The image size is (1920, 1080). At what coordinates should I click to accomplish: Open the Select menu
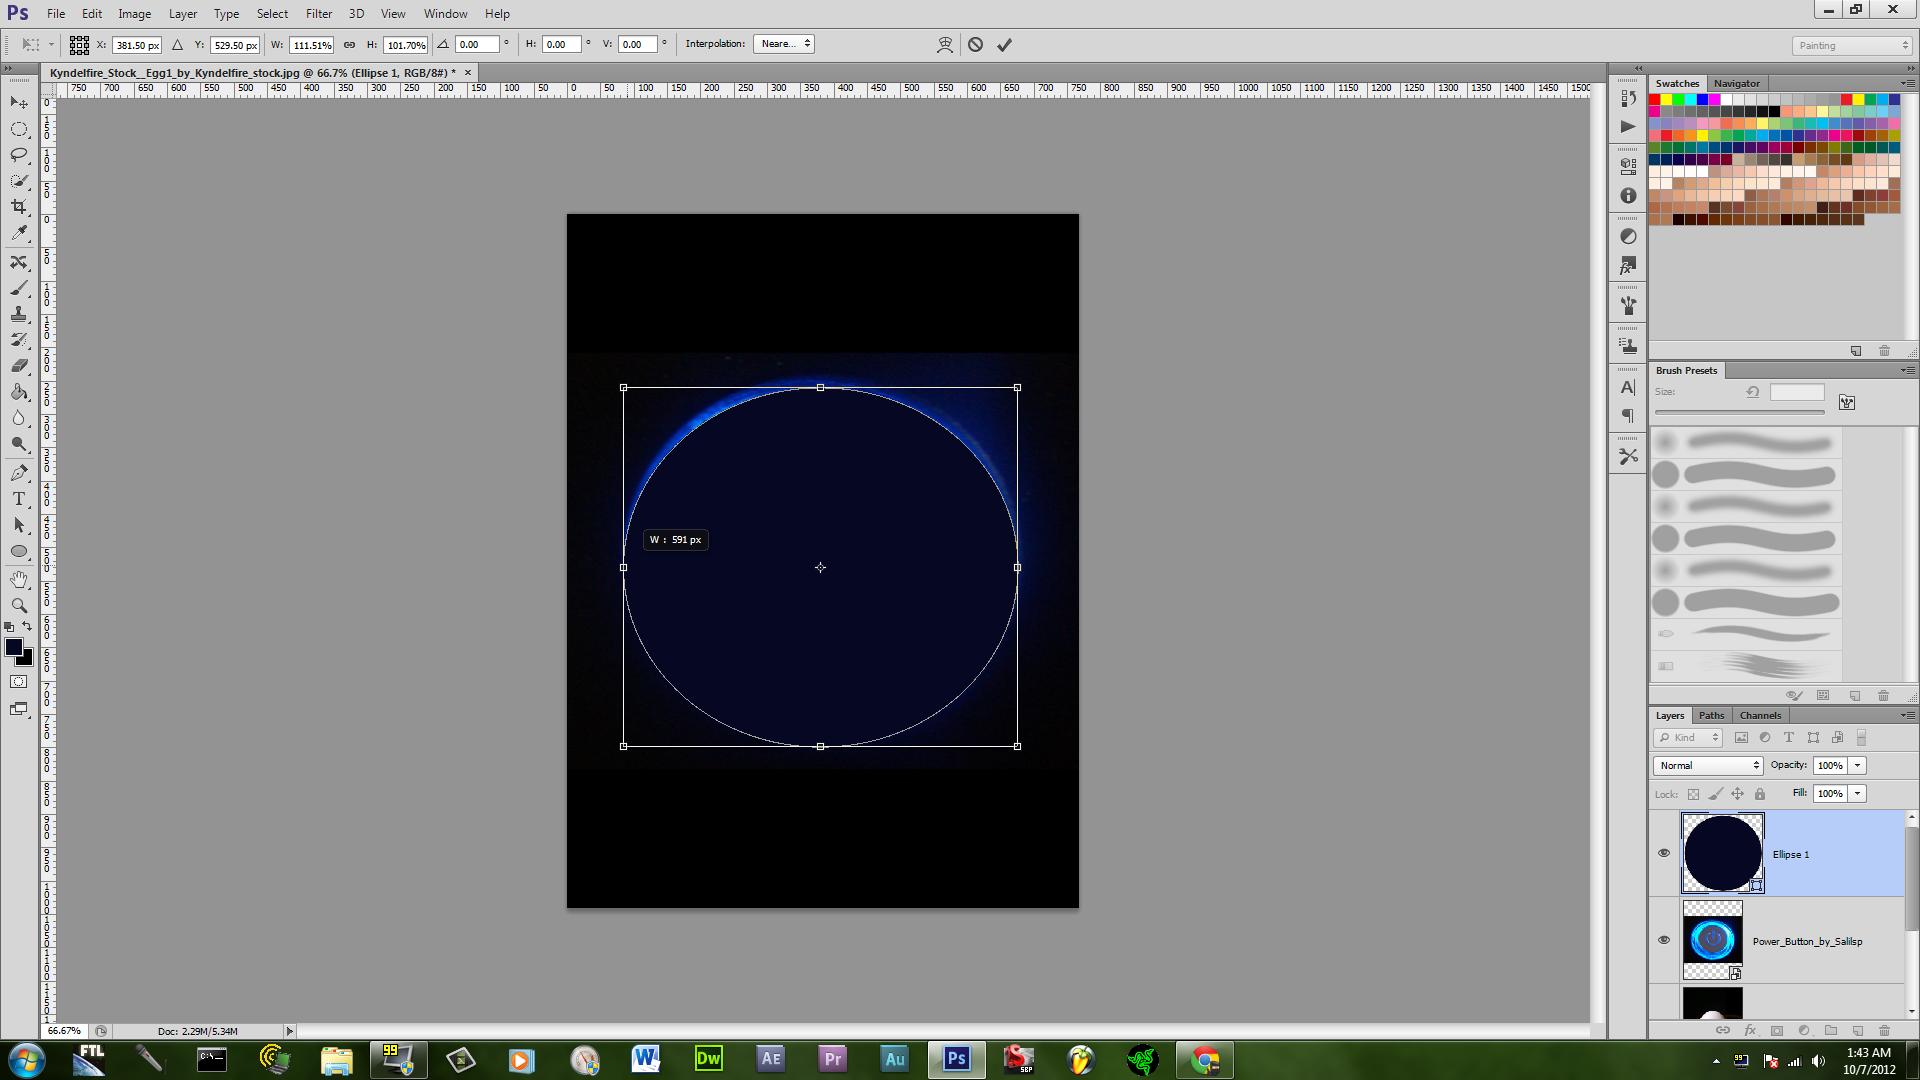(x=272, y=14)
